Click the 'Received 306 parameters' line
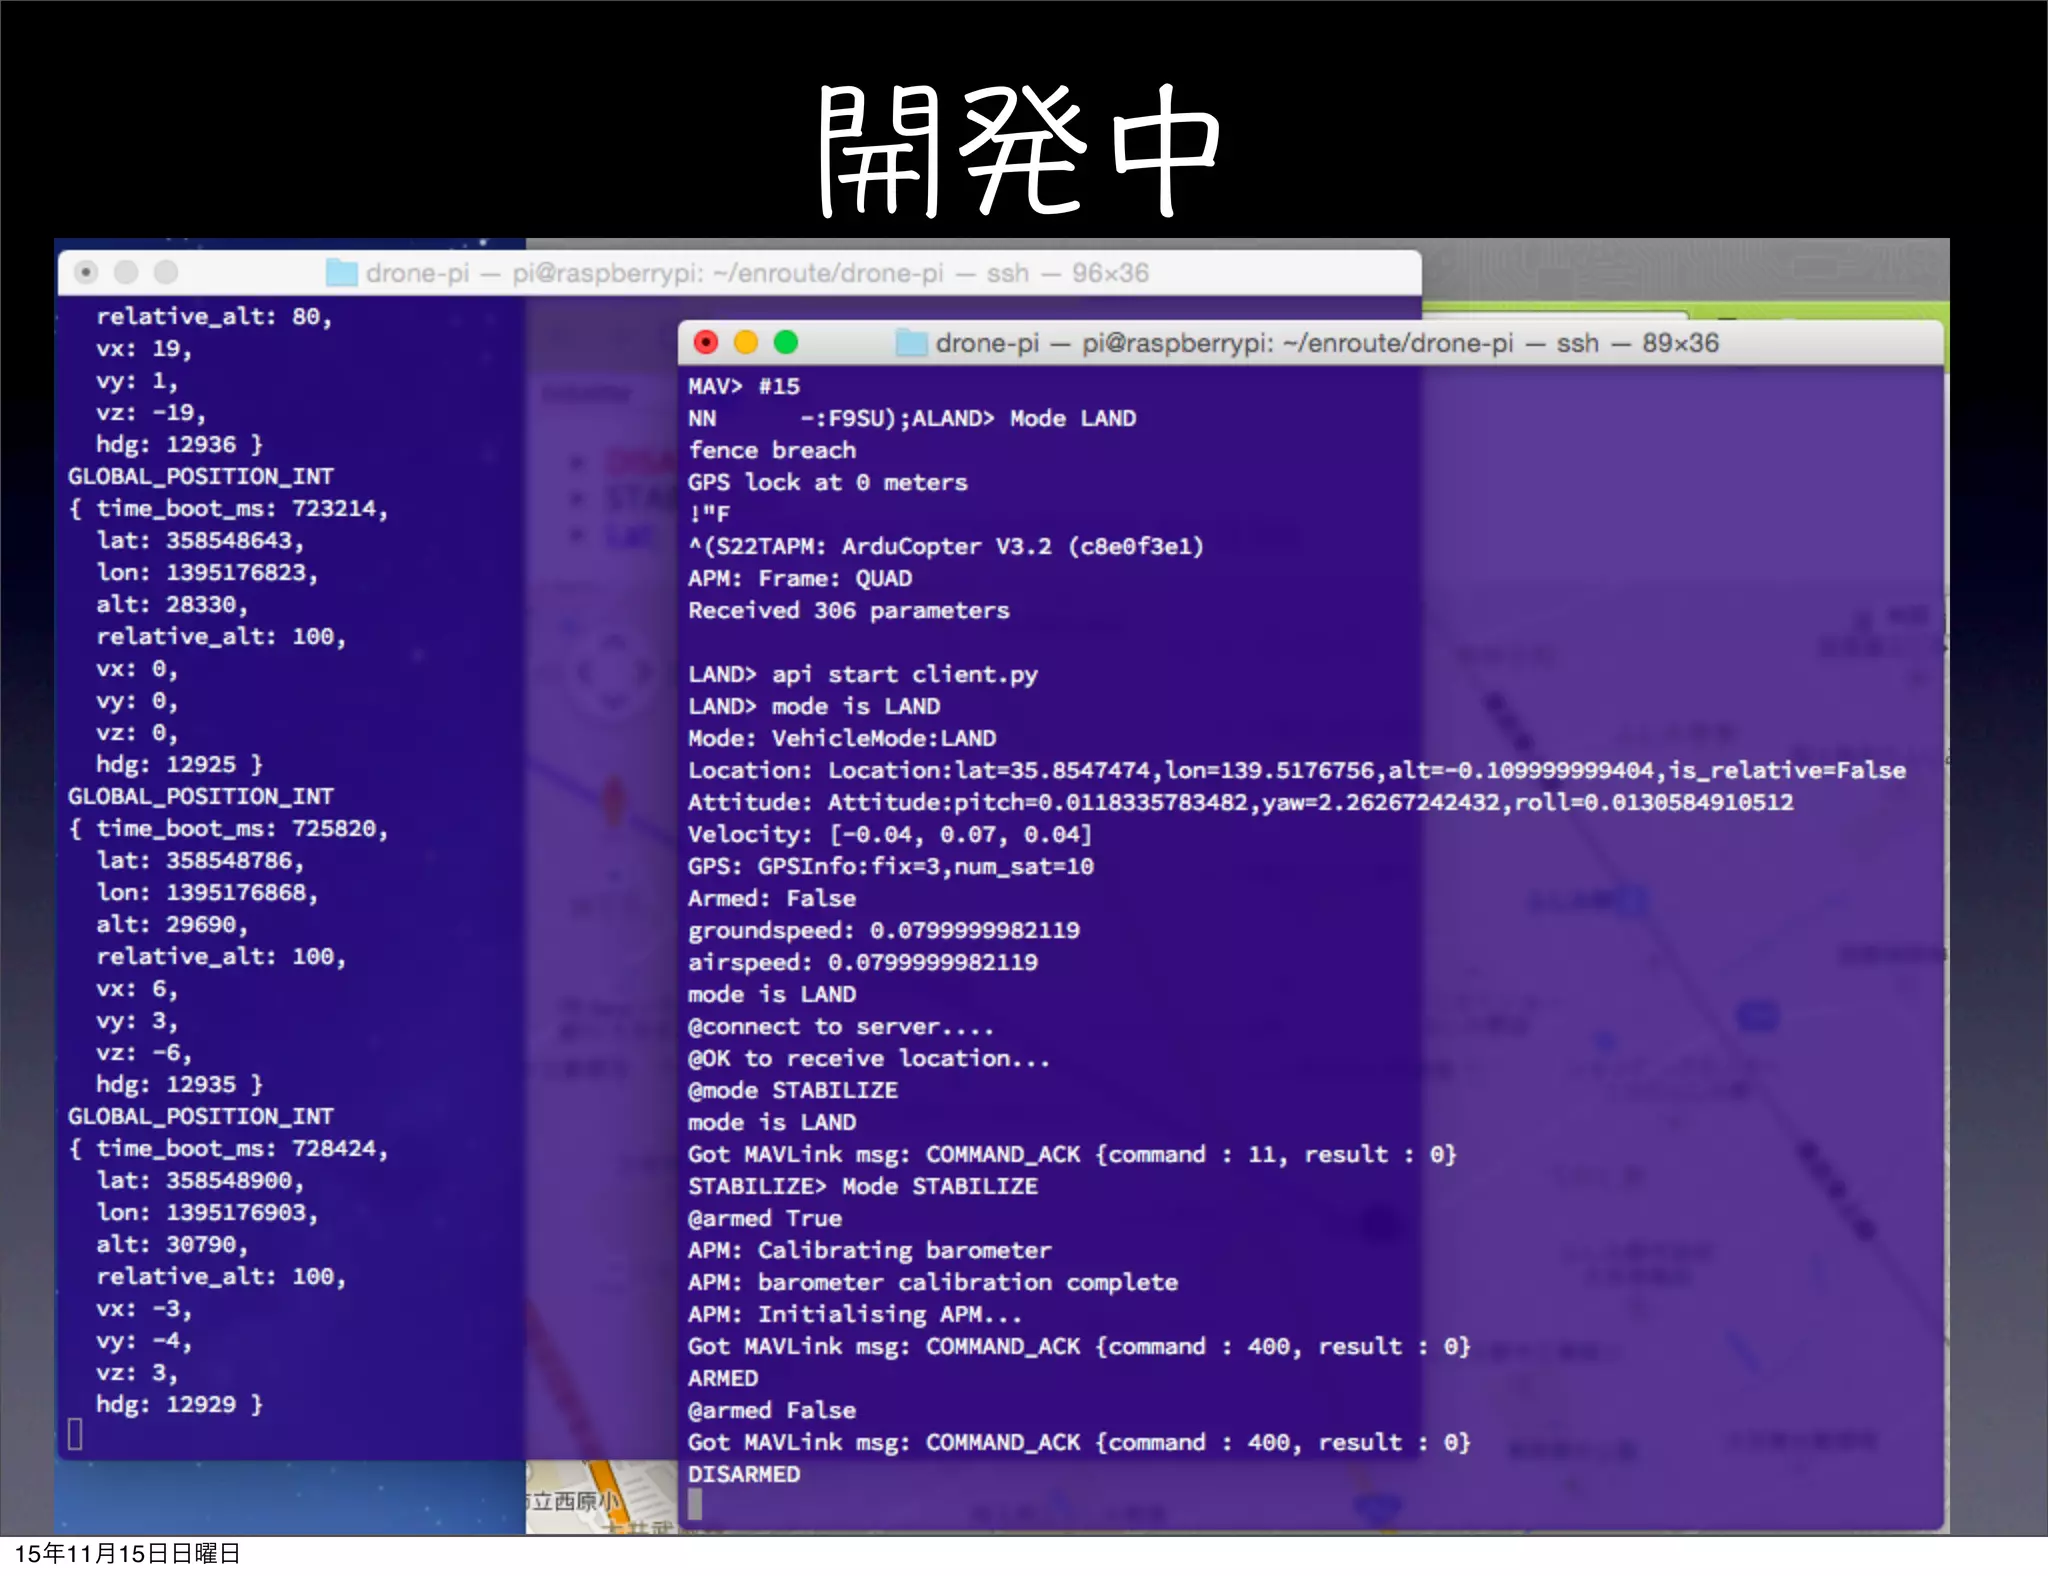The image size is (2048, 1576). [848, 610]
